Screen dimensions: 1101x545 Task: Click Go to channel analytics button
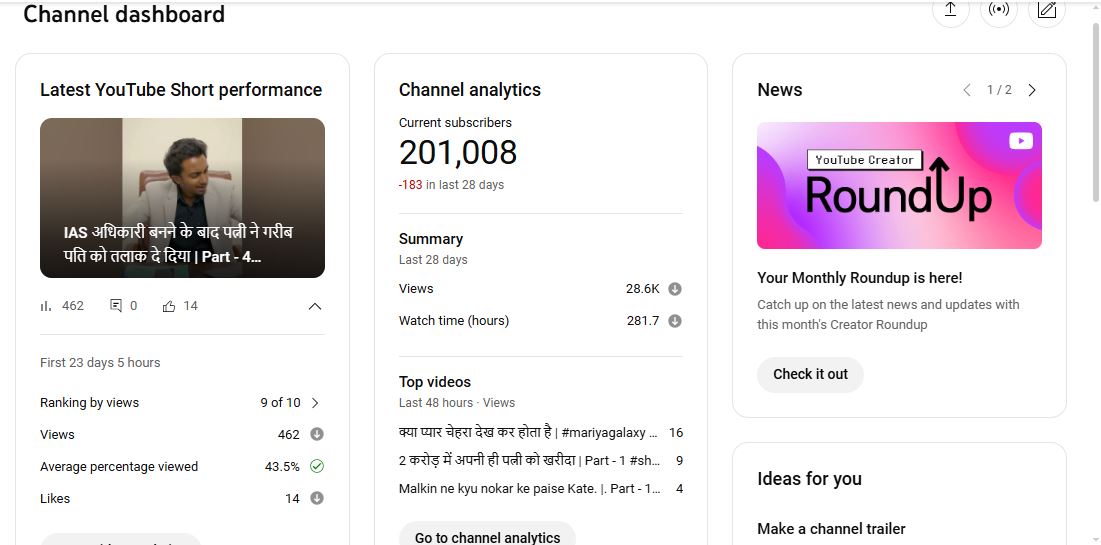coord(487,537)
